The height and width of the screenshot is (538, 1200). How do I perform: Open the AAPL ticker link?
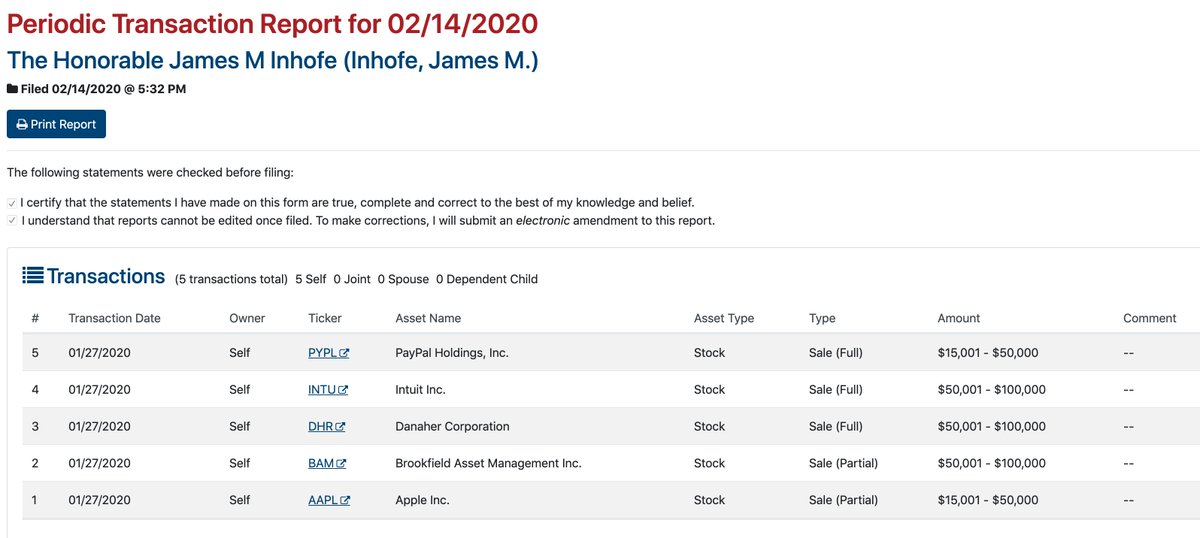coord(329,500)
